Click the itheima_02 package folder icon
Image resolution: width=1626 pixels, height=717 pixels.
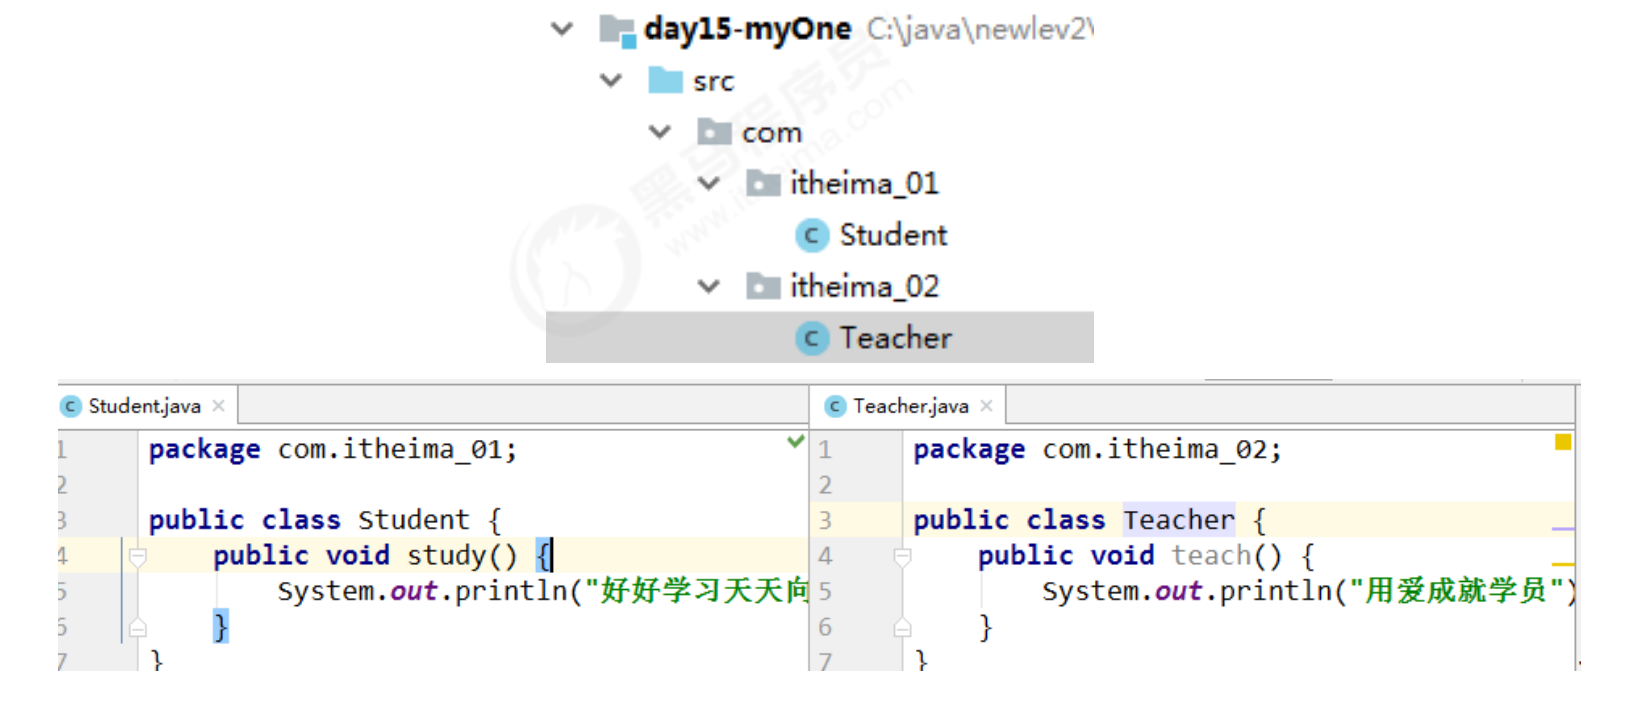763,287
